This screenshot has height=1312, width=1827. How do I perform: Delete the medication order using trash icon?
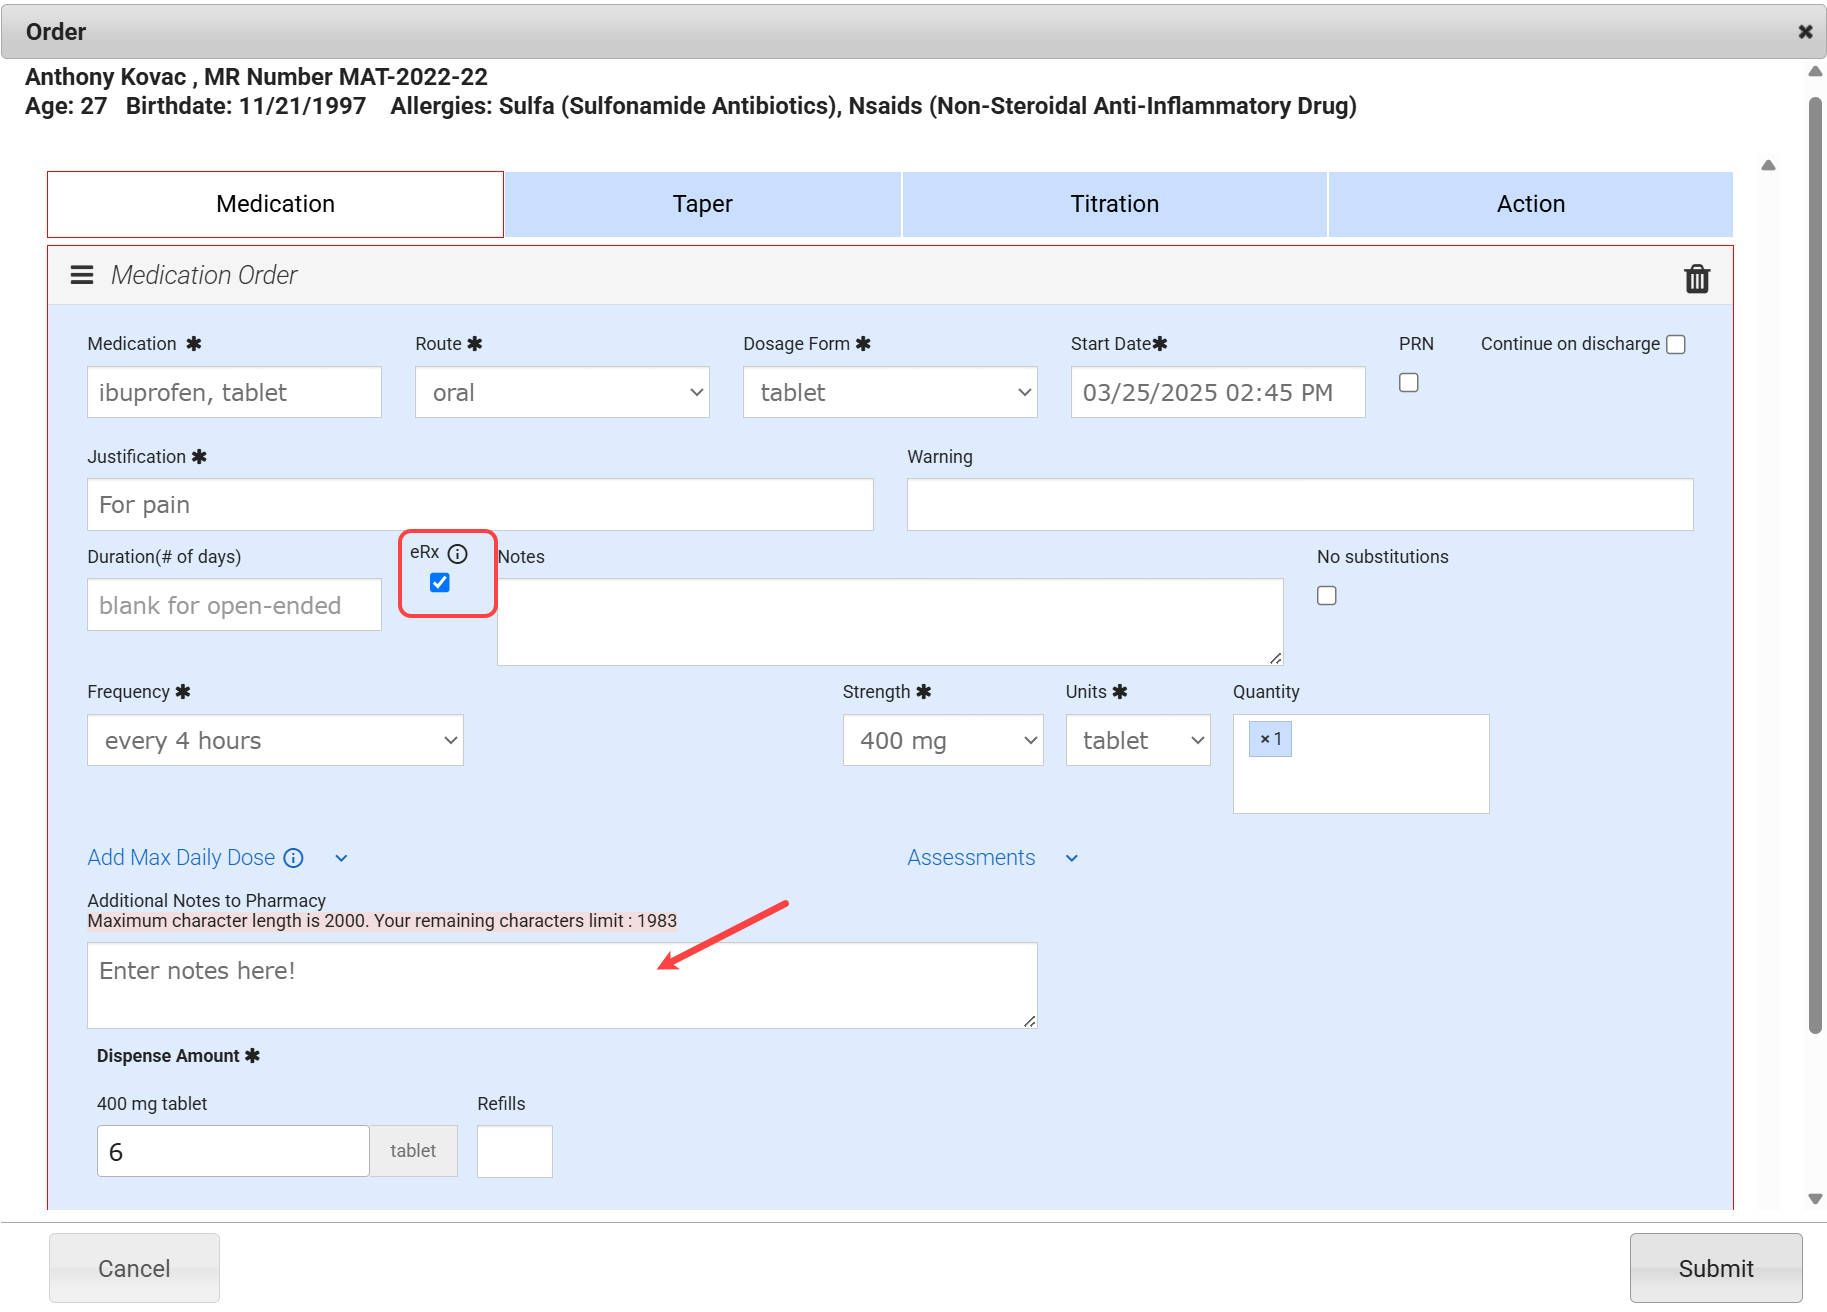point(1697,277)
